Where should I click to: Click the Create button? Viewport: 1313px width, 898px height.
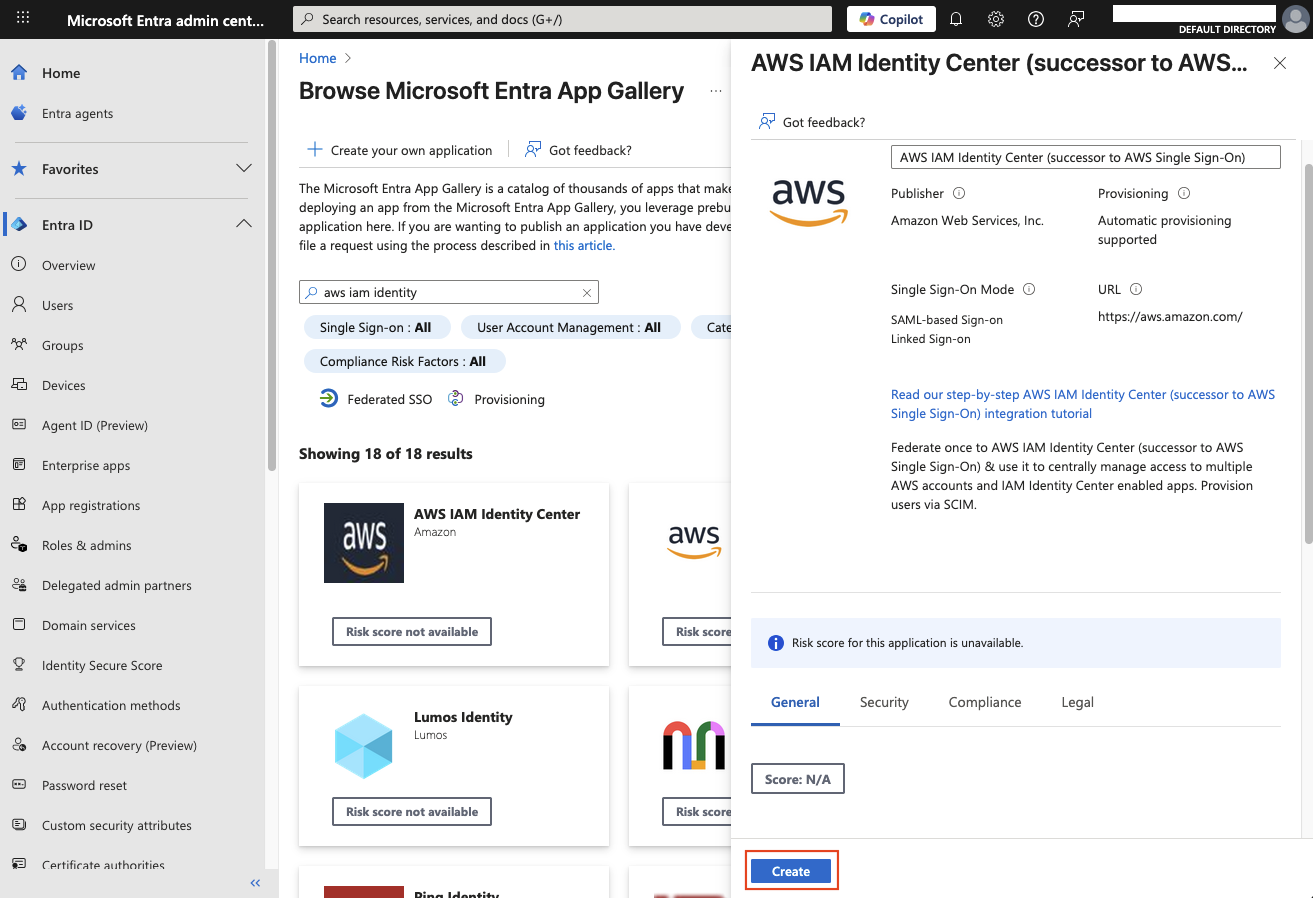pos(791,871)
